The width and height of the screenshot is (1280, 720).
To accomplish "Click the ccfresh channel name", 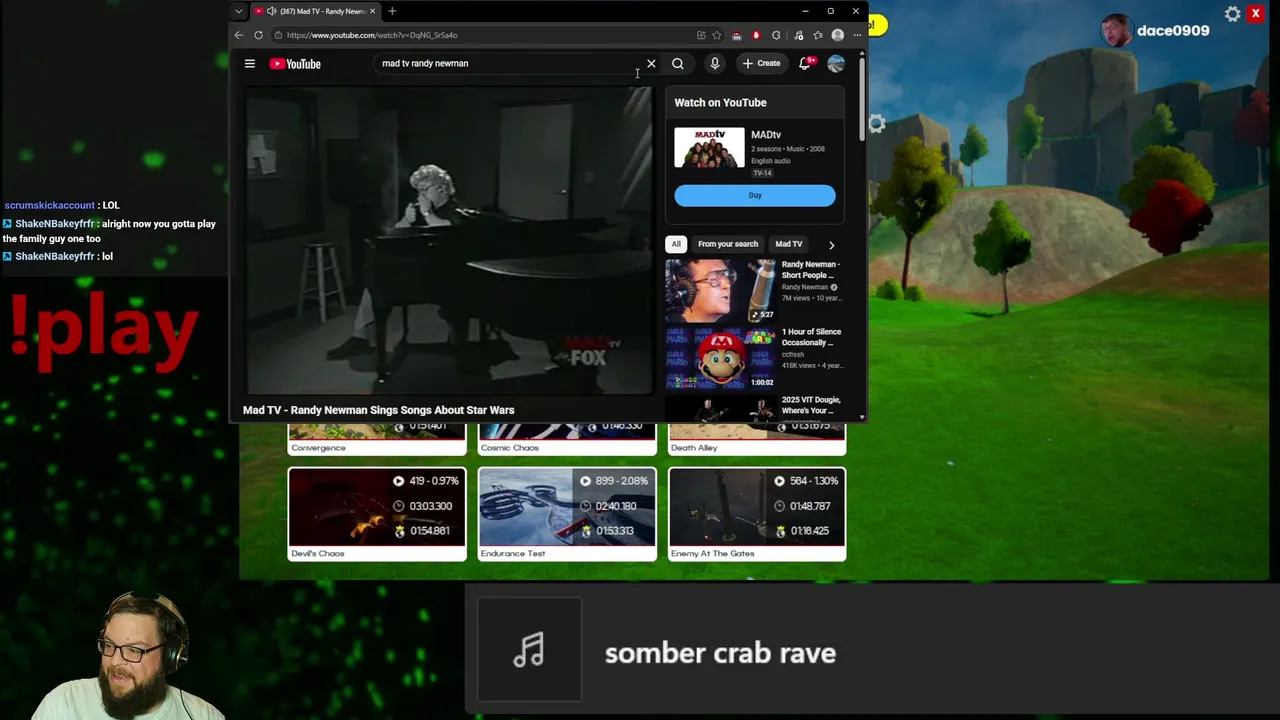I will [x=793, y=354].
